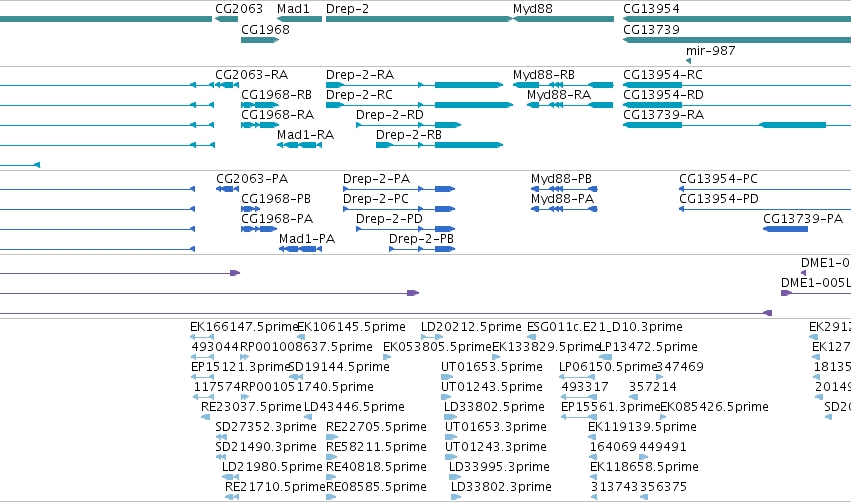
Task: Click the SD19144.5prime EST feature
Action: (296, 377)
